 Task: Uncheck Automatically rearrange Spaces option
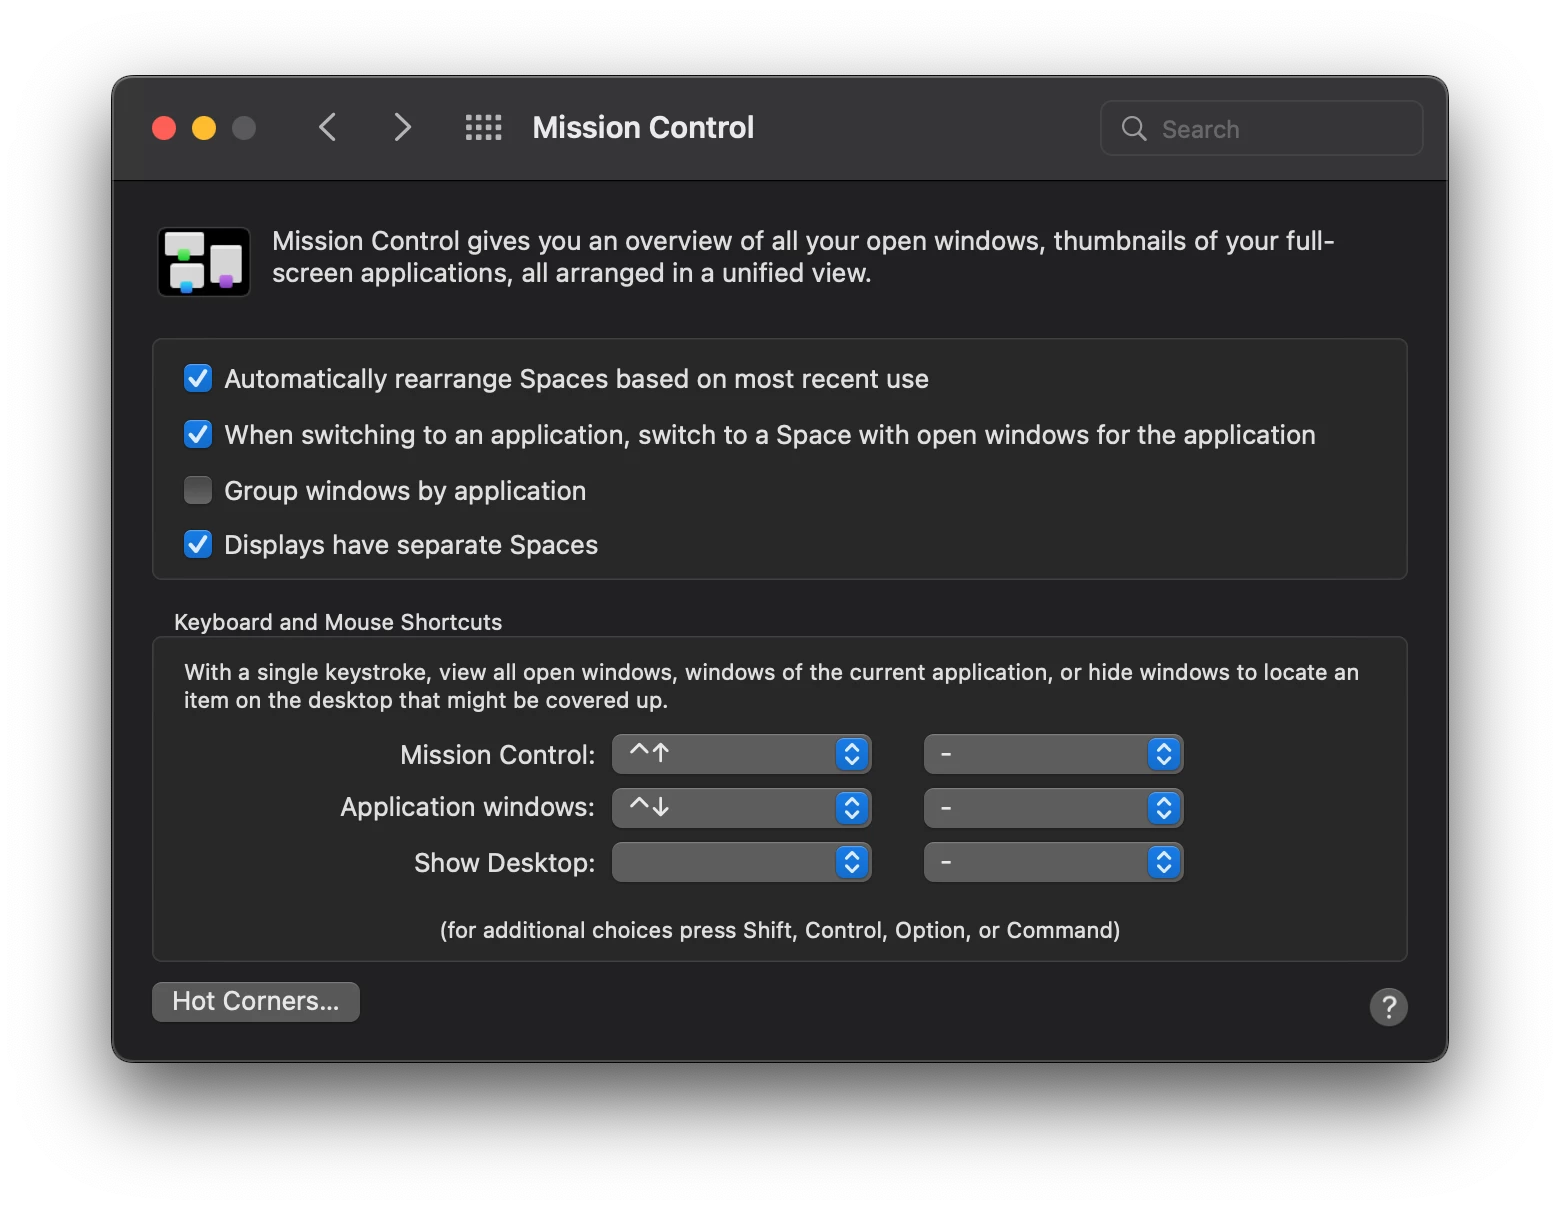tap(198, 379)
